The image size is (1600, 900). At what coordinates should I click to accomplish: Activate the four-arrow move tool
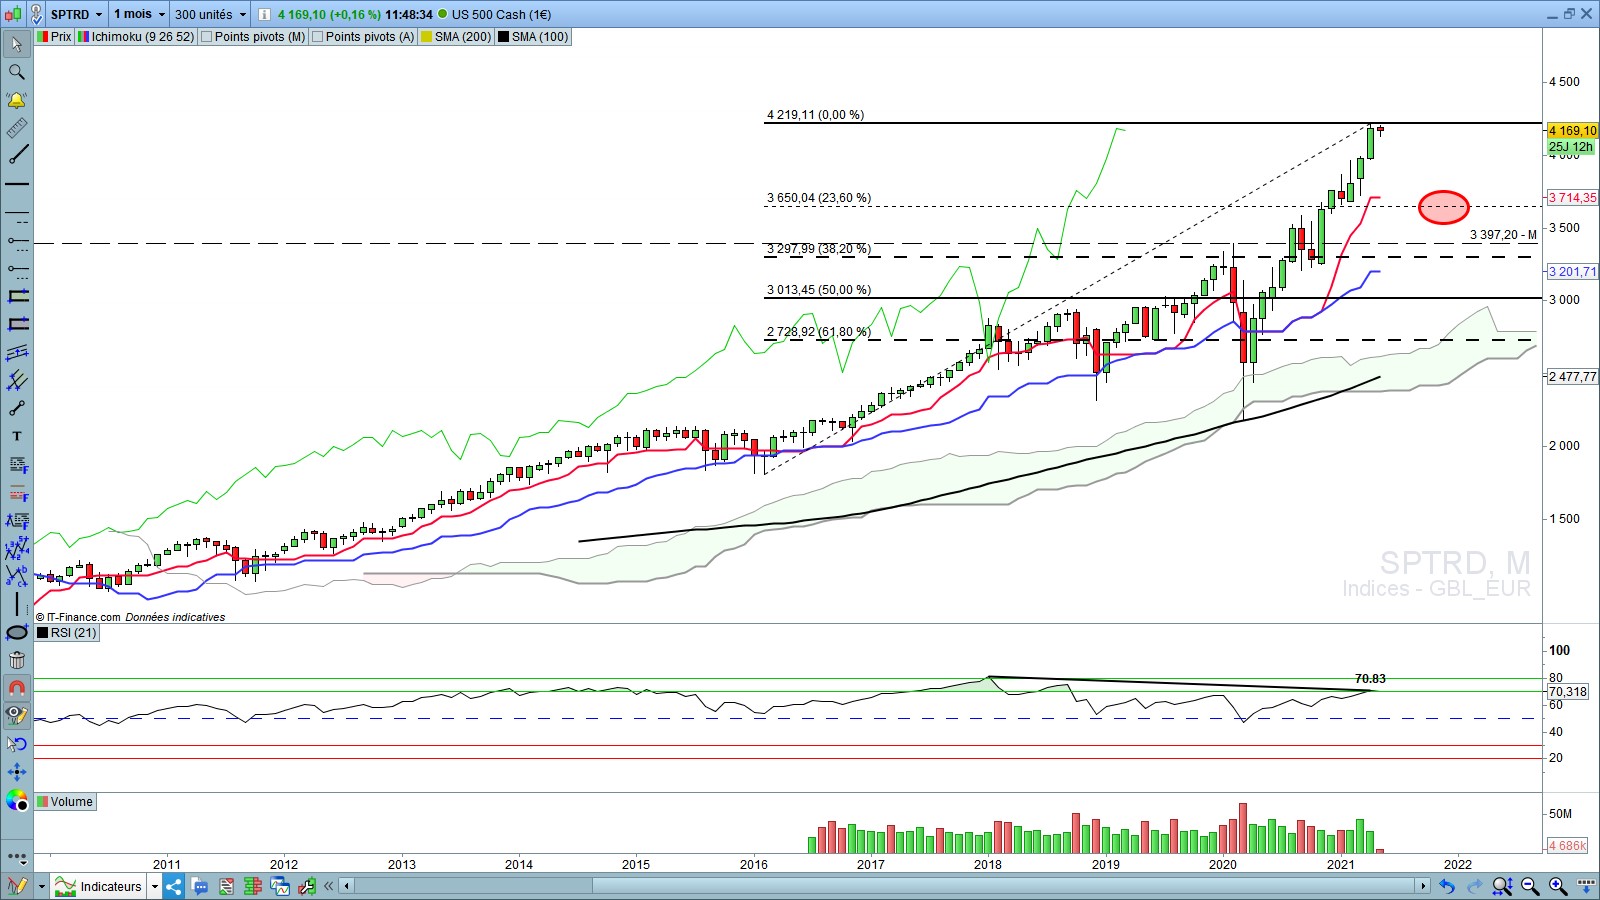click(17, 771)
